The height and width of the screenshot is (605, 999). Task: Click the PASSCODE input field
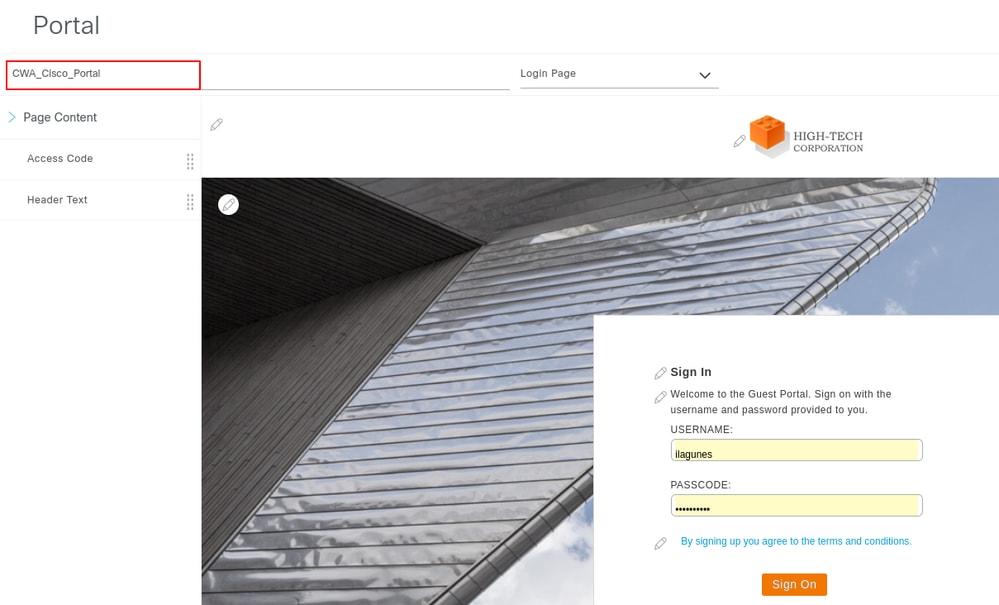tap(796, 506)
